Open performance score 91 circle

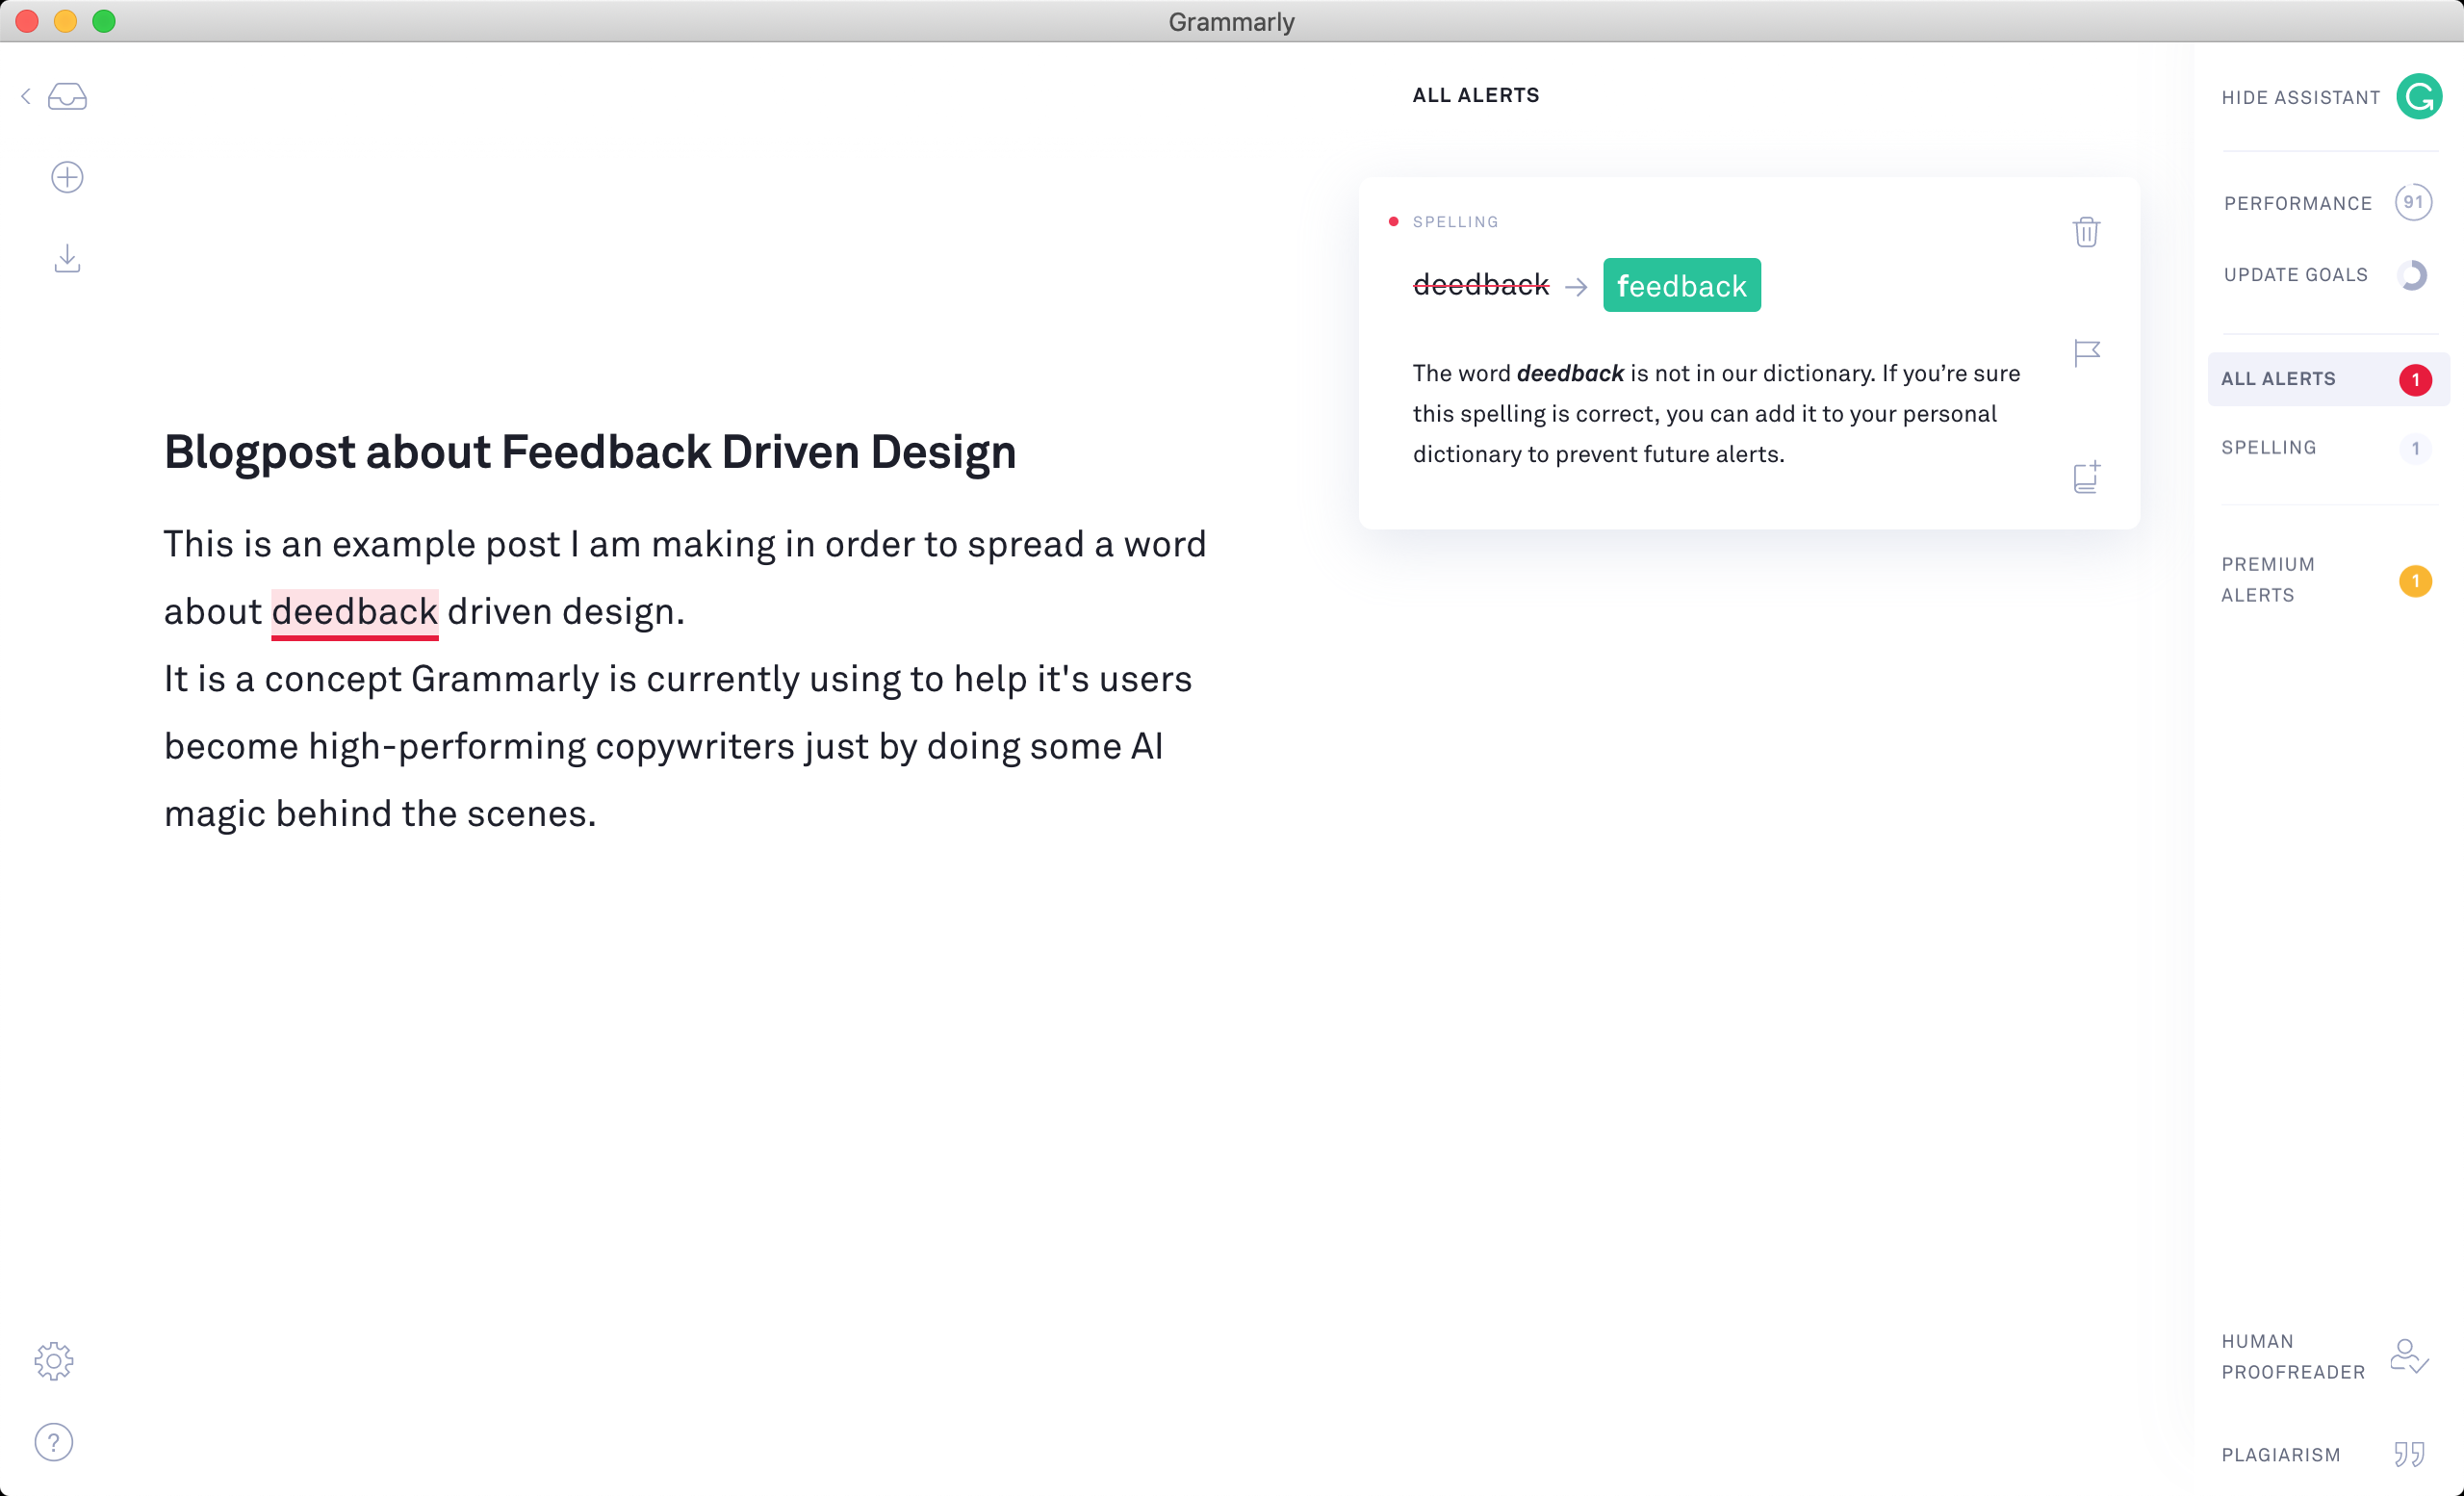click(x=2413, y=203)
